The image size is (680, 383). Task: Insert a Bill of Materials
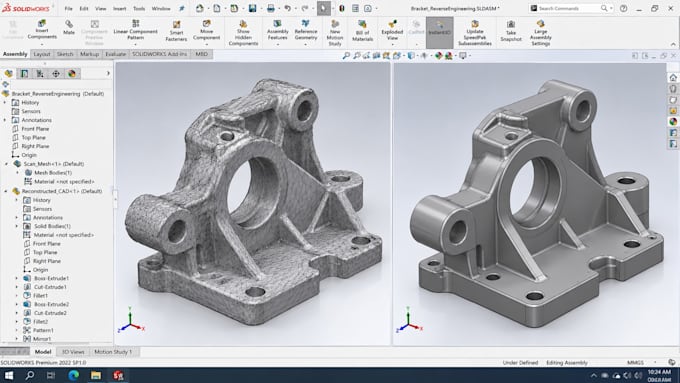coord(363,31)
